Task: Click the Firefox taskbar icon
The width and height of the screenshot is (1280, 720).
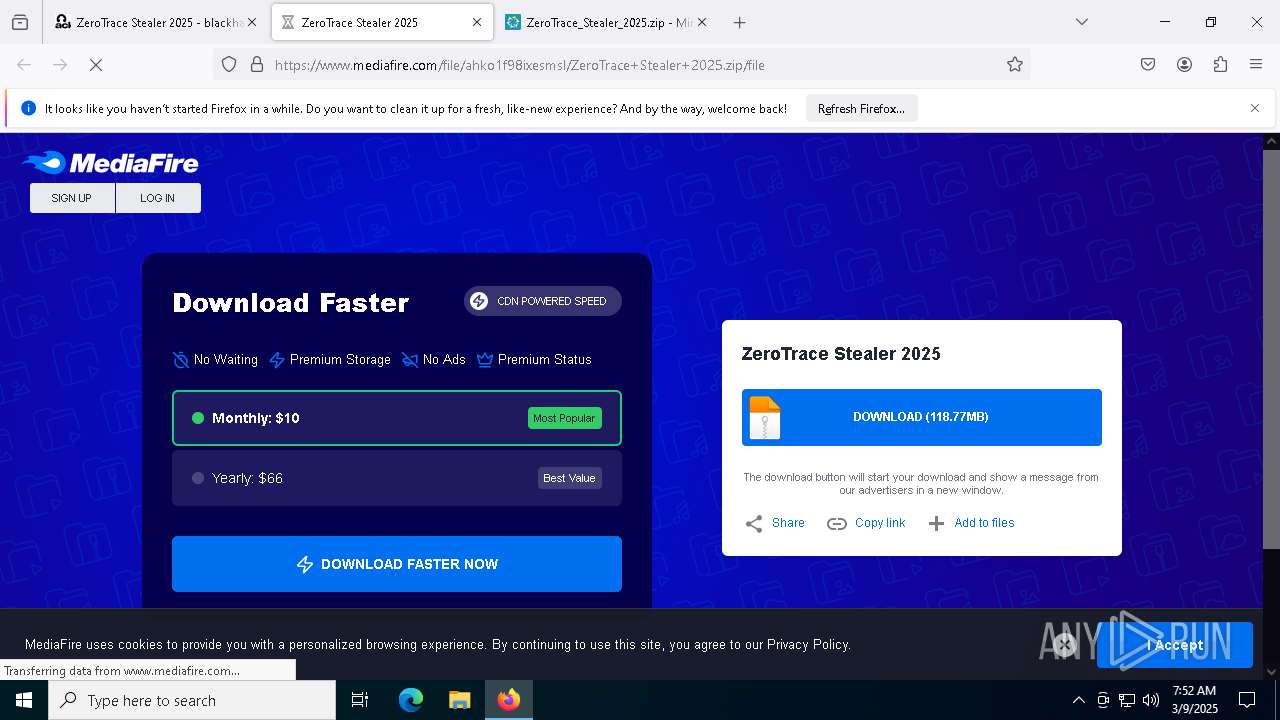Action: 509,700
